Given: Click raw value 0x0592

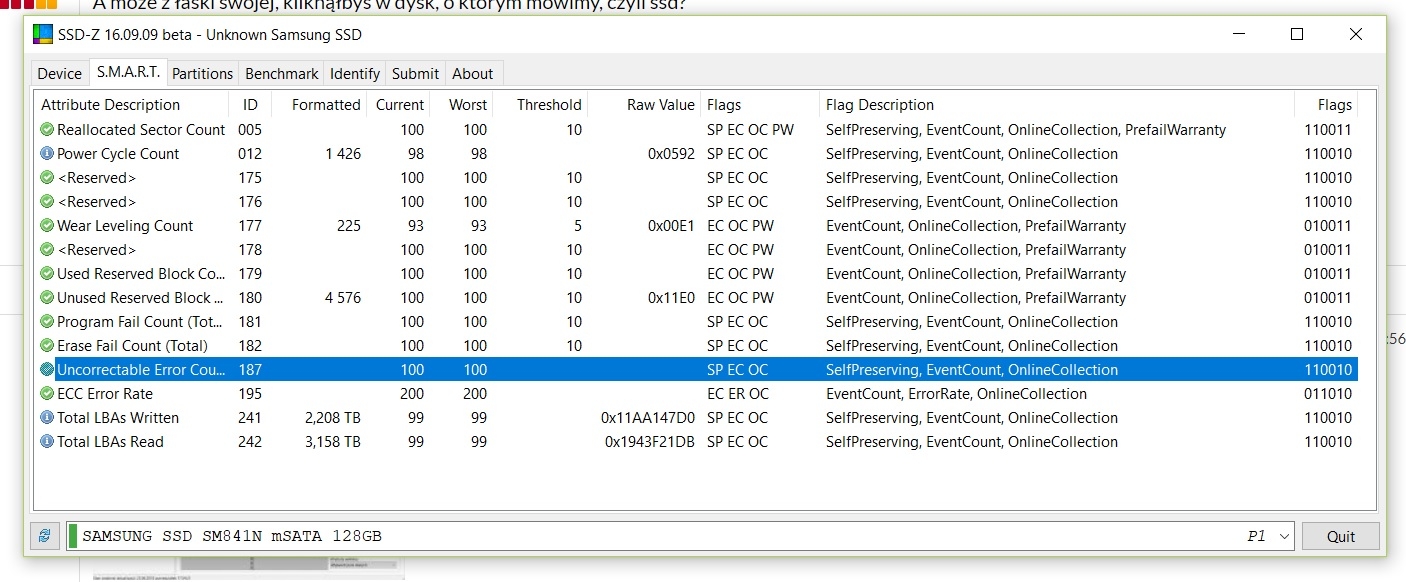Looking at the screenshot, I should (x=671, y=154).
